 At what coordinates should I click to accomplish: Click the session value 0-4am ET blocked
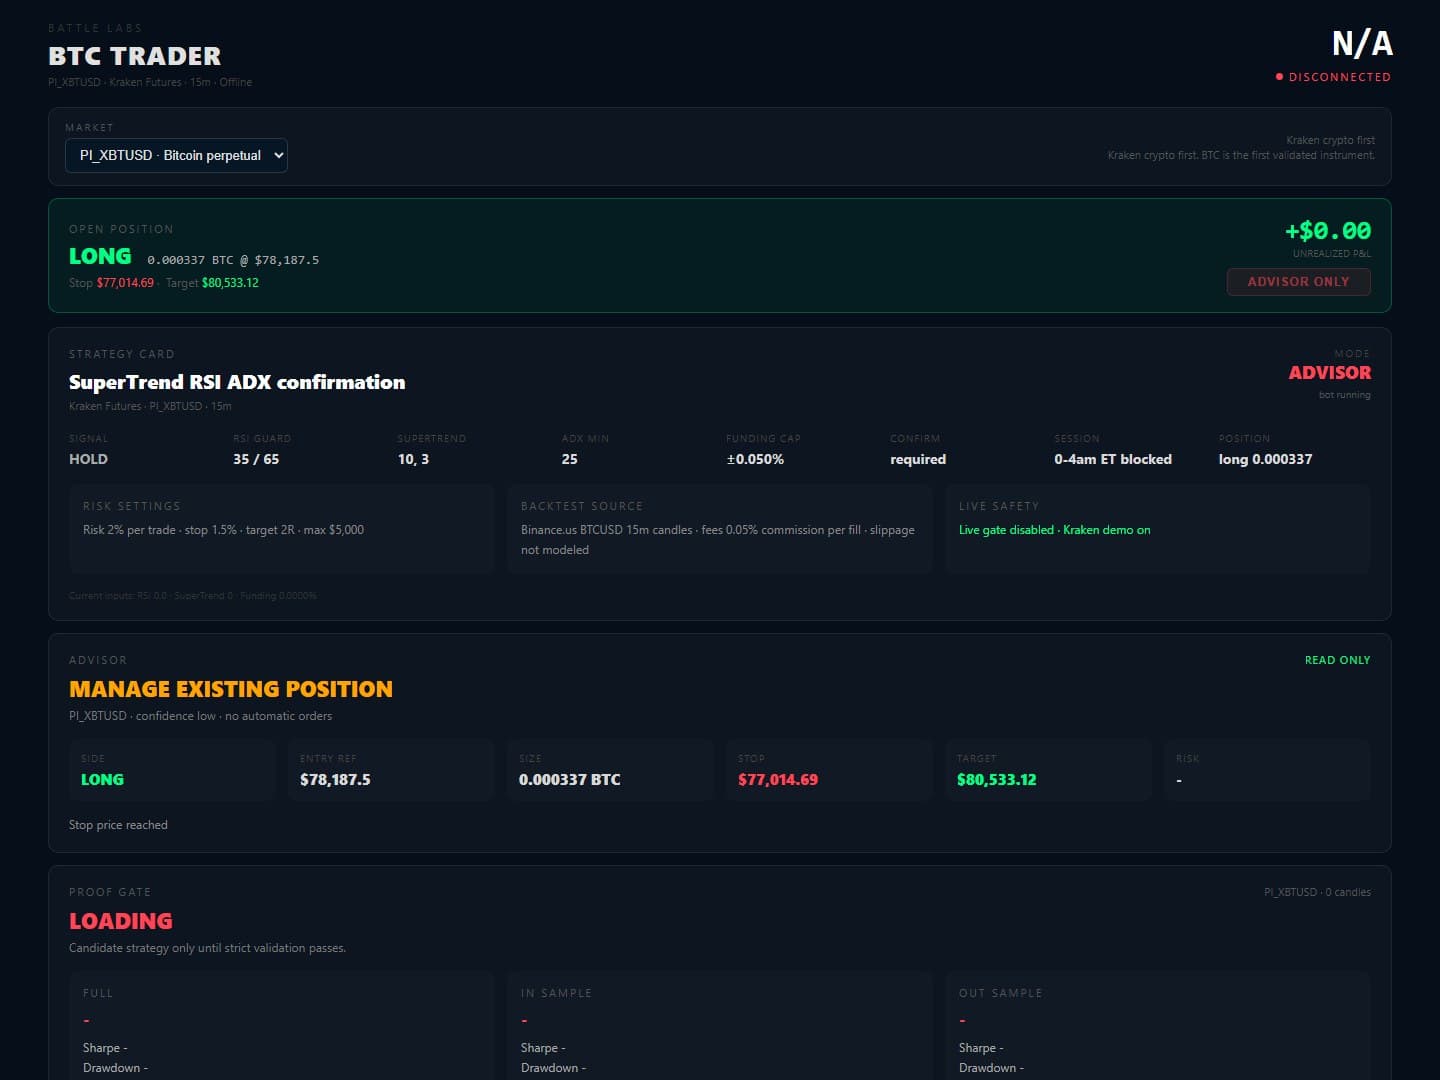[x=1113, y=459]
